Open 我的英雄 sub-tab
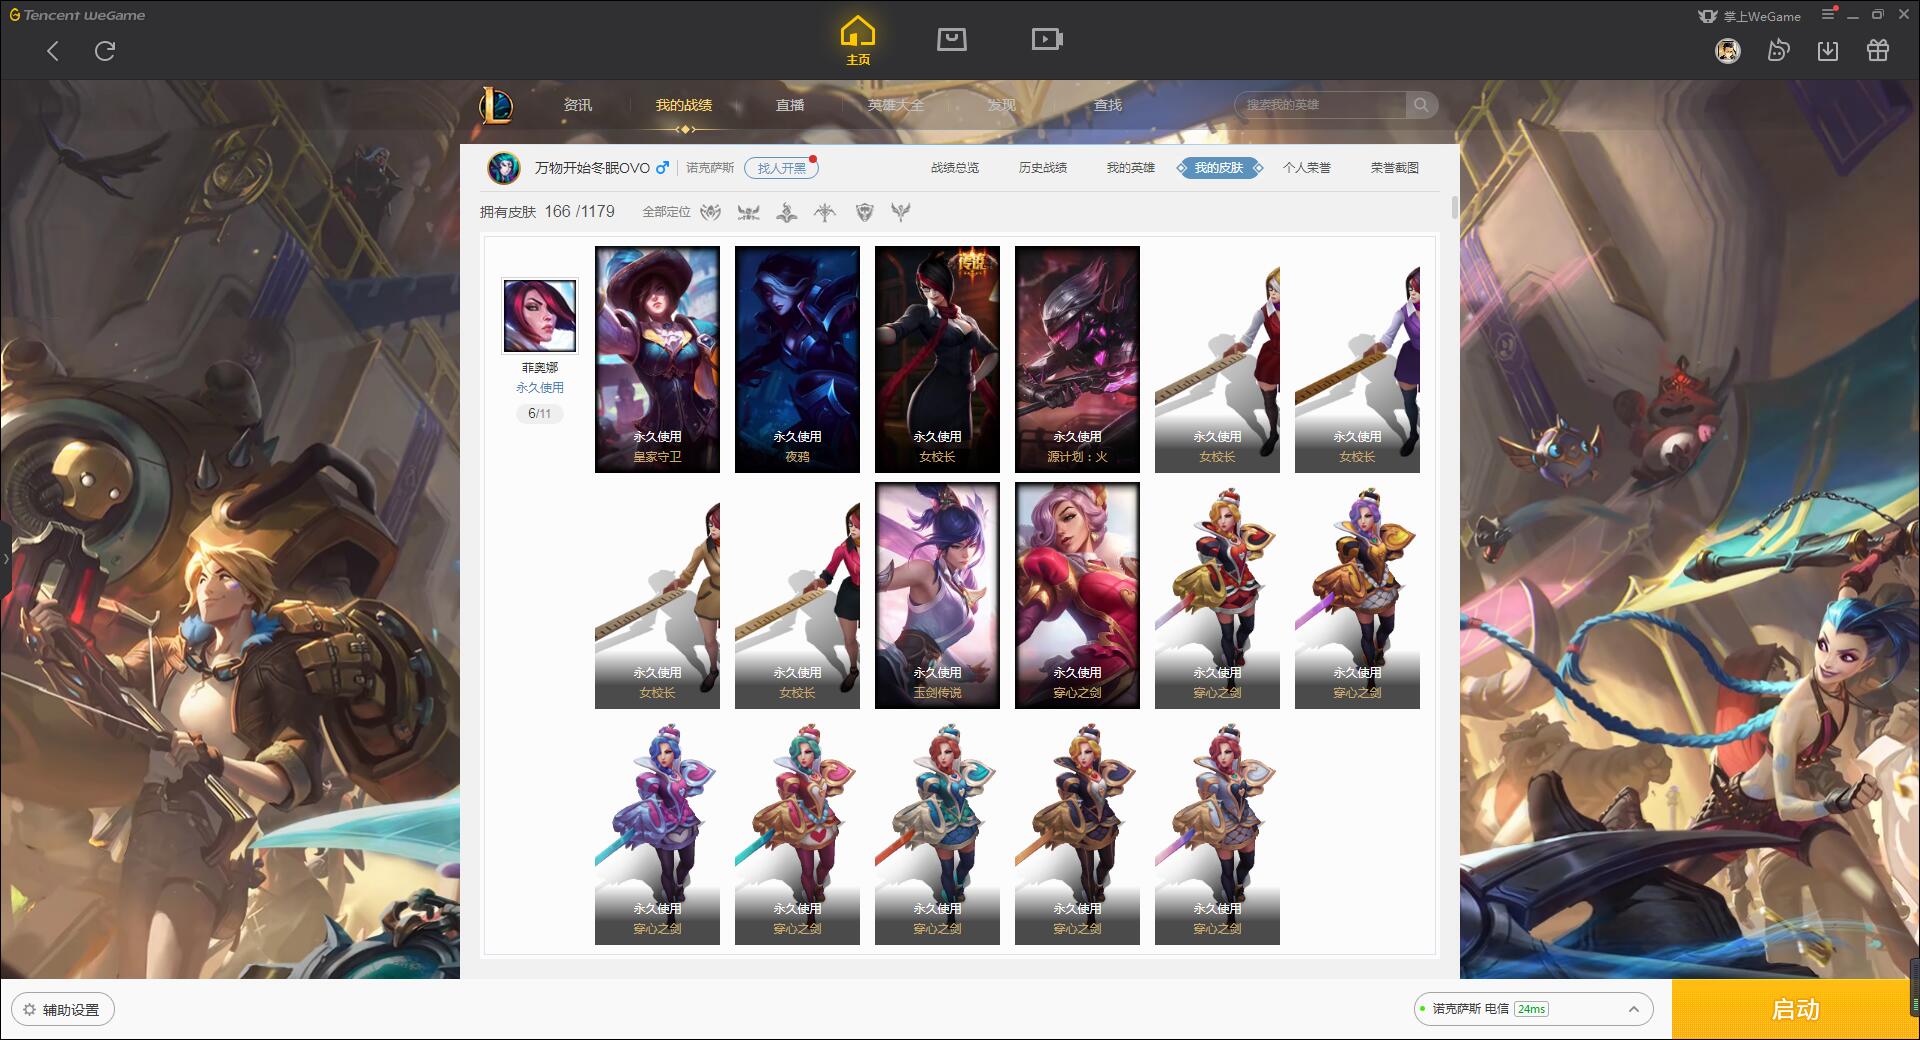 1131,168
